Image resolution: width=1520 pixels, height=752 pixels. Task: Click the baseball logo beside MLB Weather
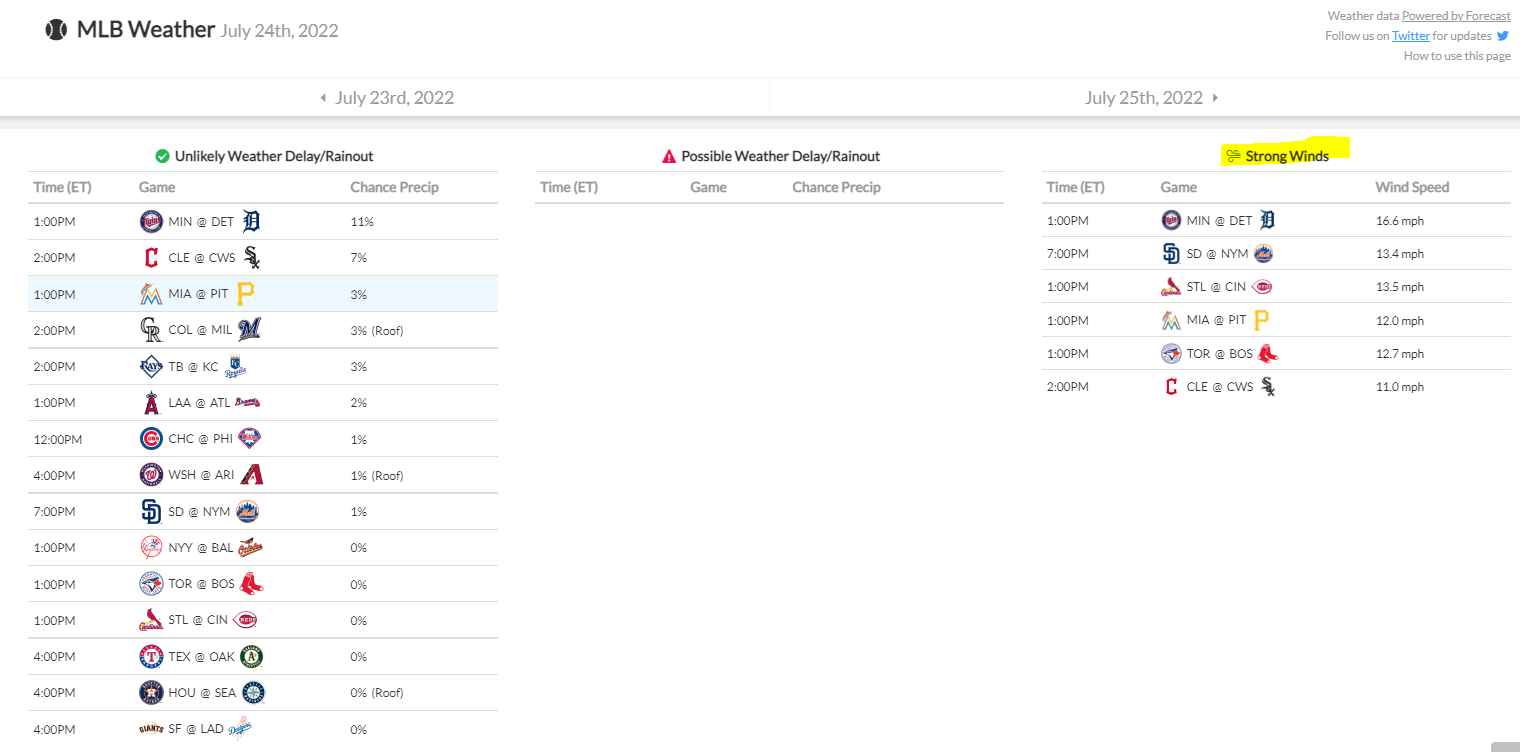(56, 30)
